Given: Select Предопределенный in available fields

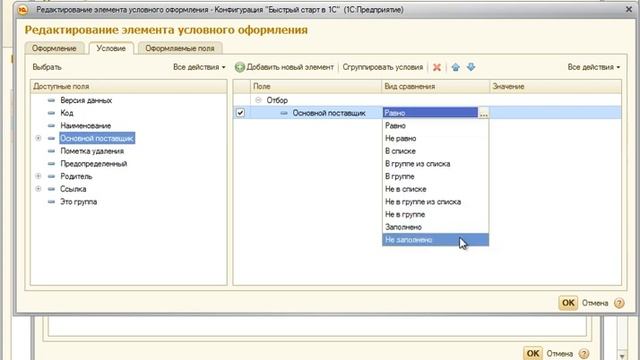Looking at the screenshot, I should pos(94,164).
